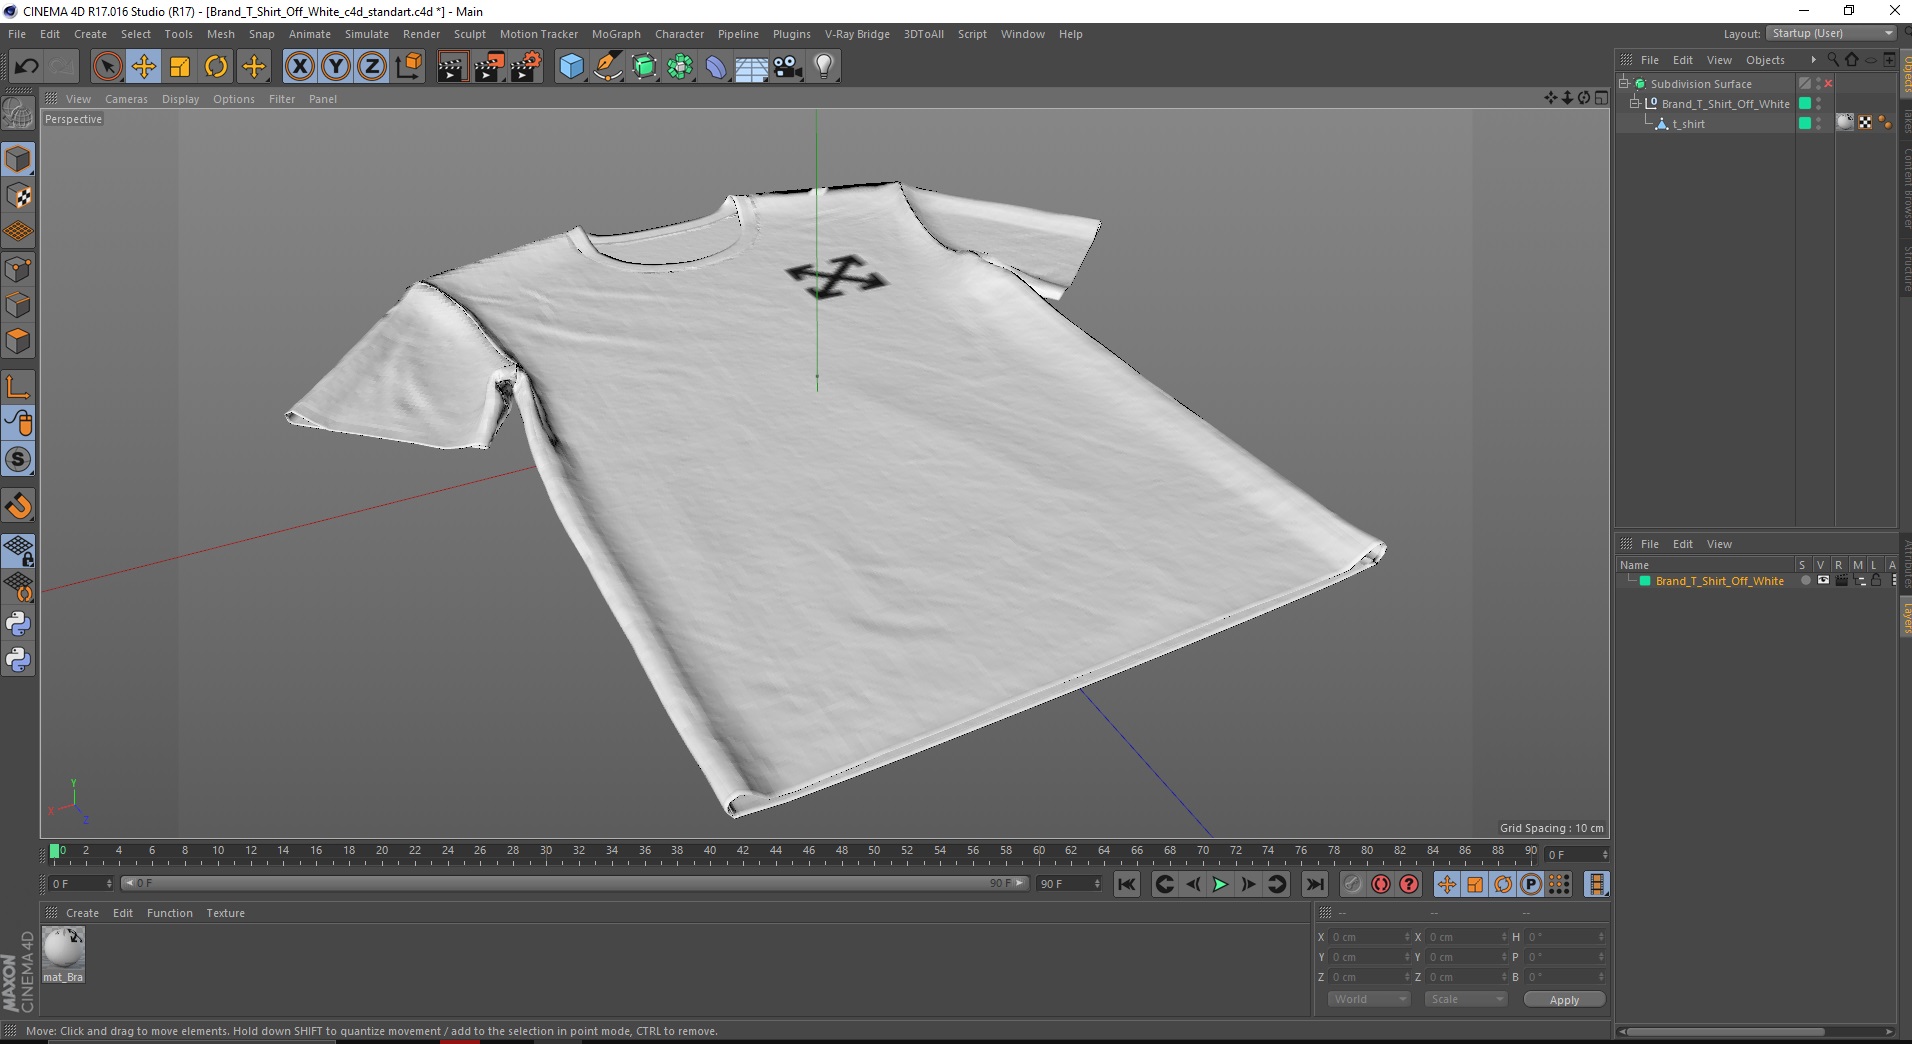Add a Cube primitive object
This screenshot has width=1912, height=1044.
pos(571,67)
